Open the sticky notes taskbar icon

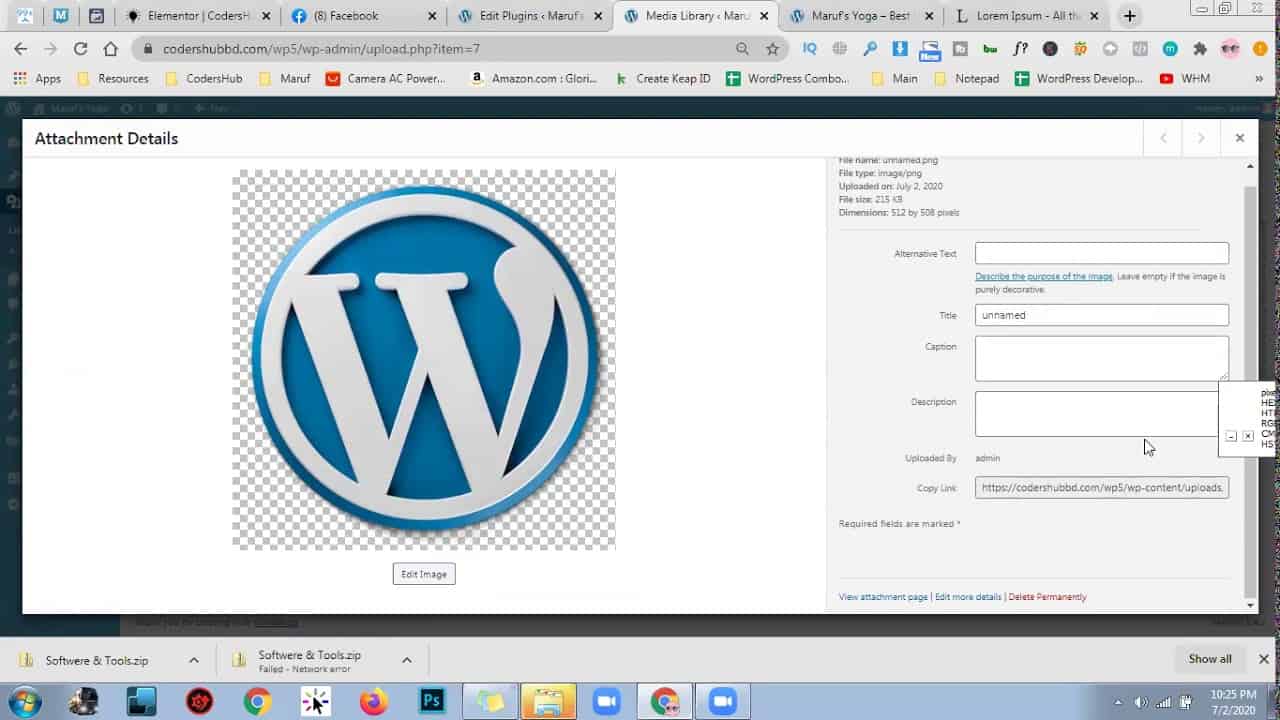(x=490, y=702)
